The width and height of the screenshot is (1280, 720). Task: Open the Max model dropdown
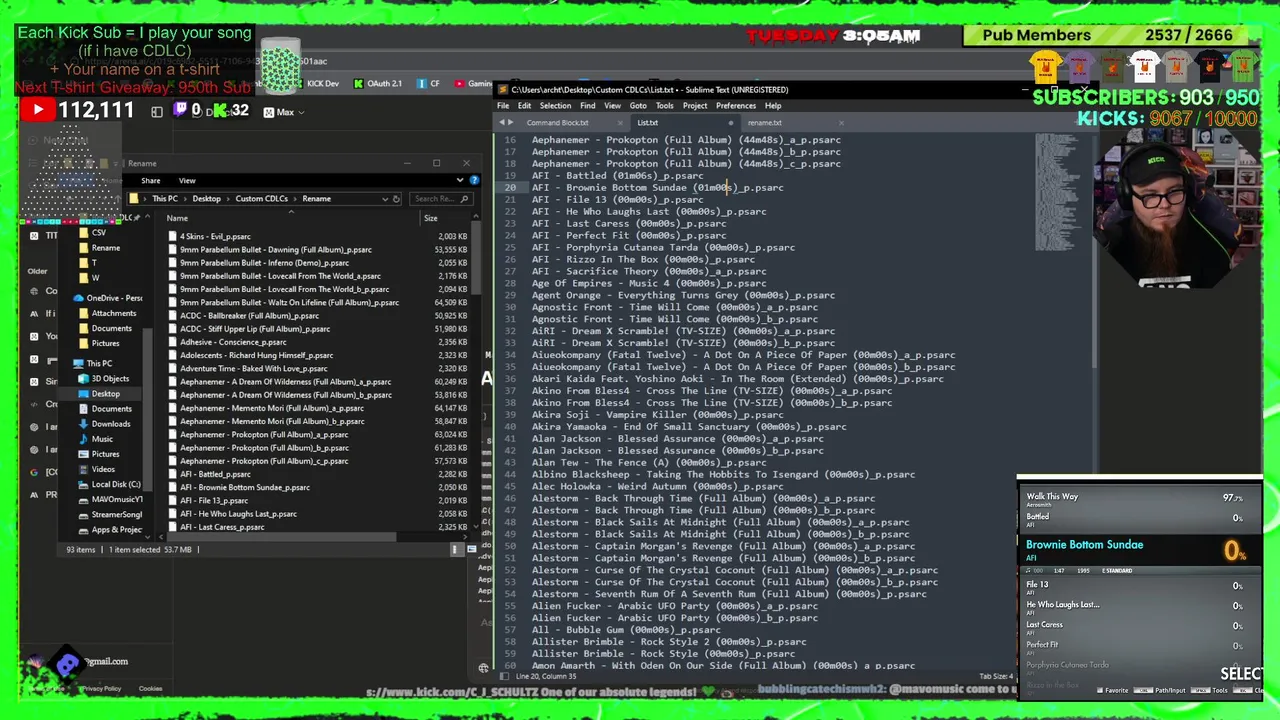coord(285,112)
